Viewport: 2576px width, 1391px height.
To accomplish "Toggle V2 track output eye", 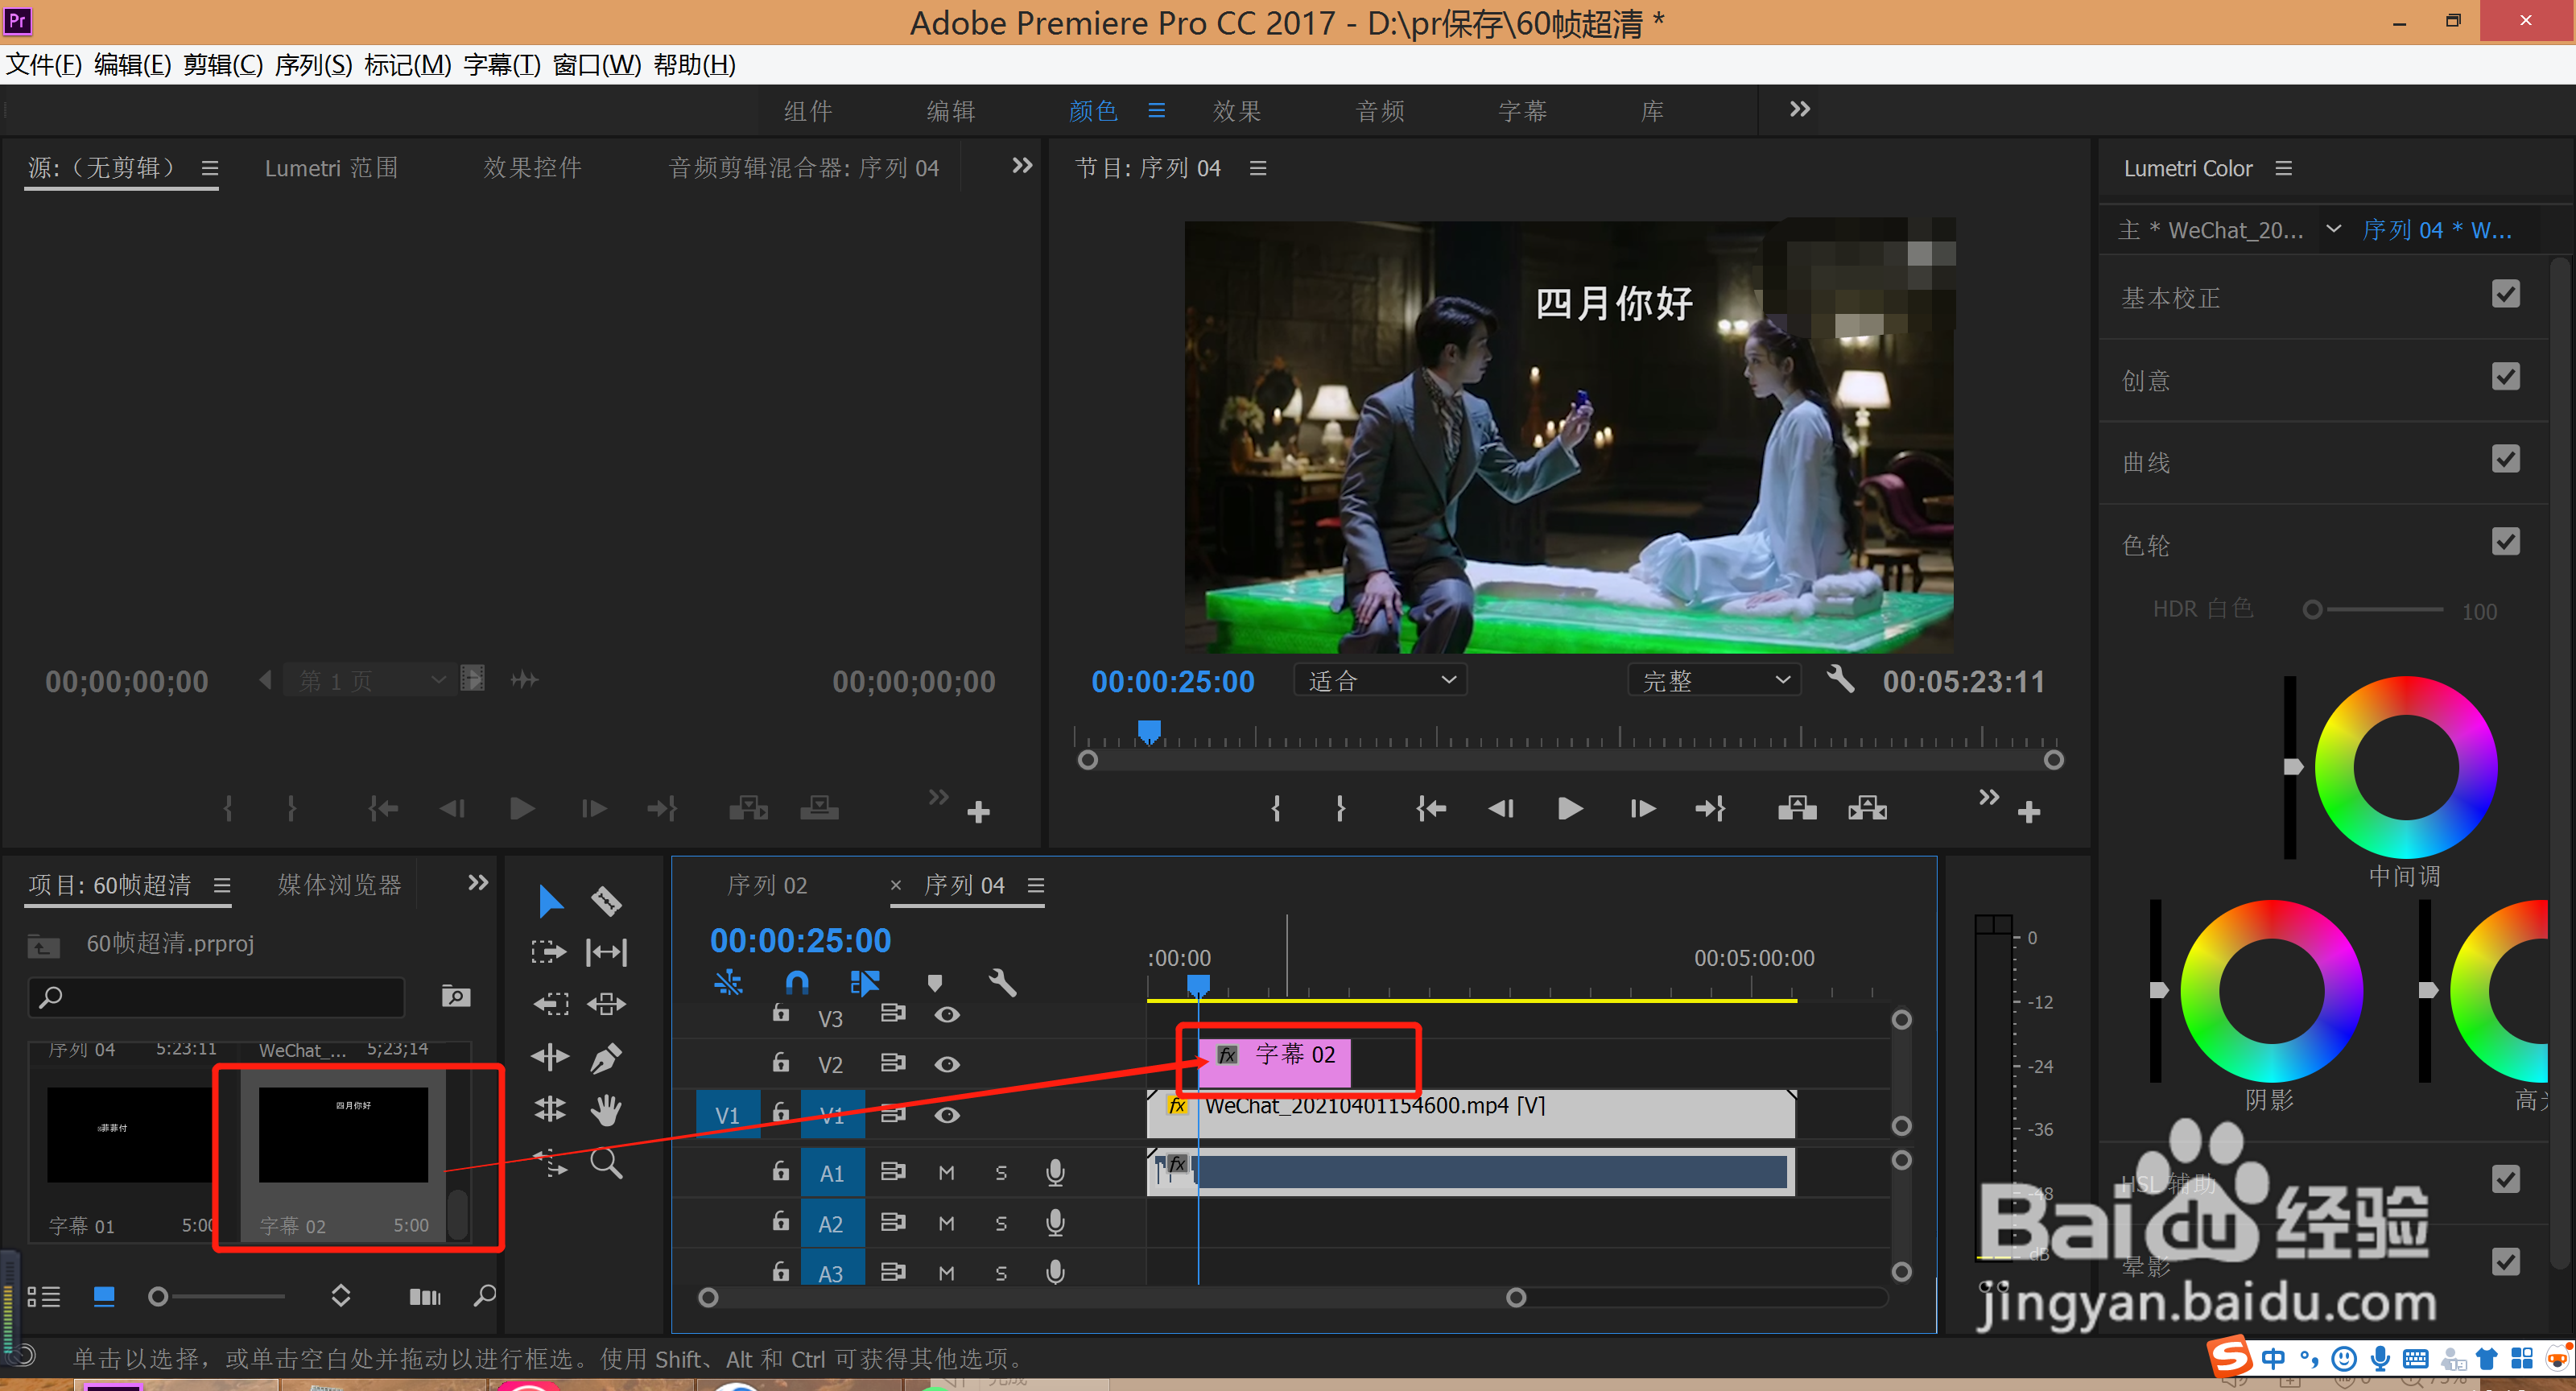I will coord(947,1065).
